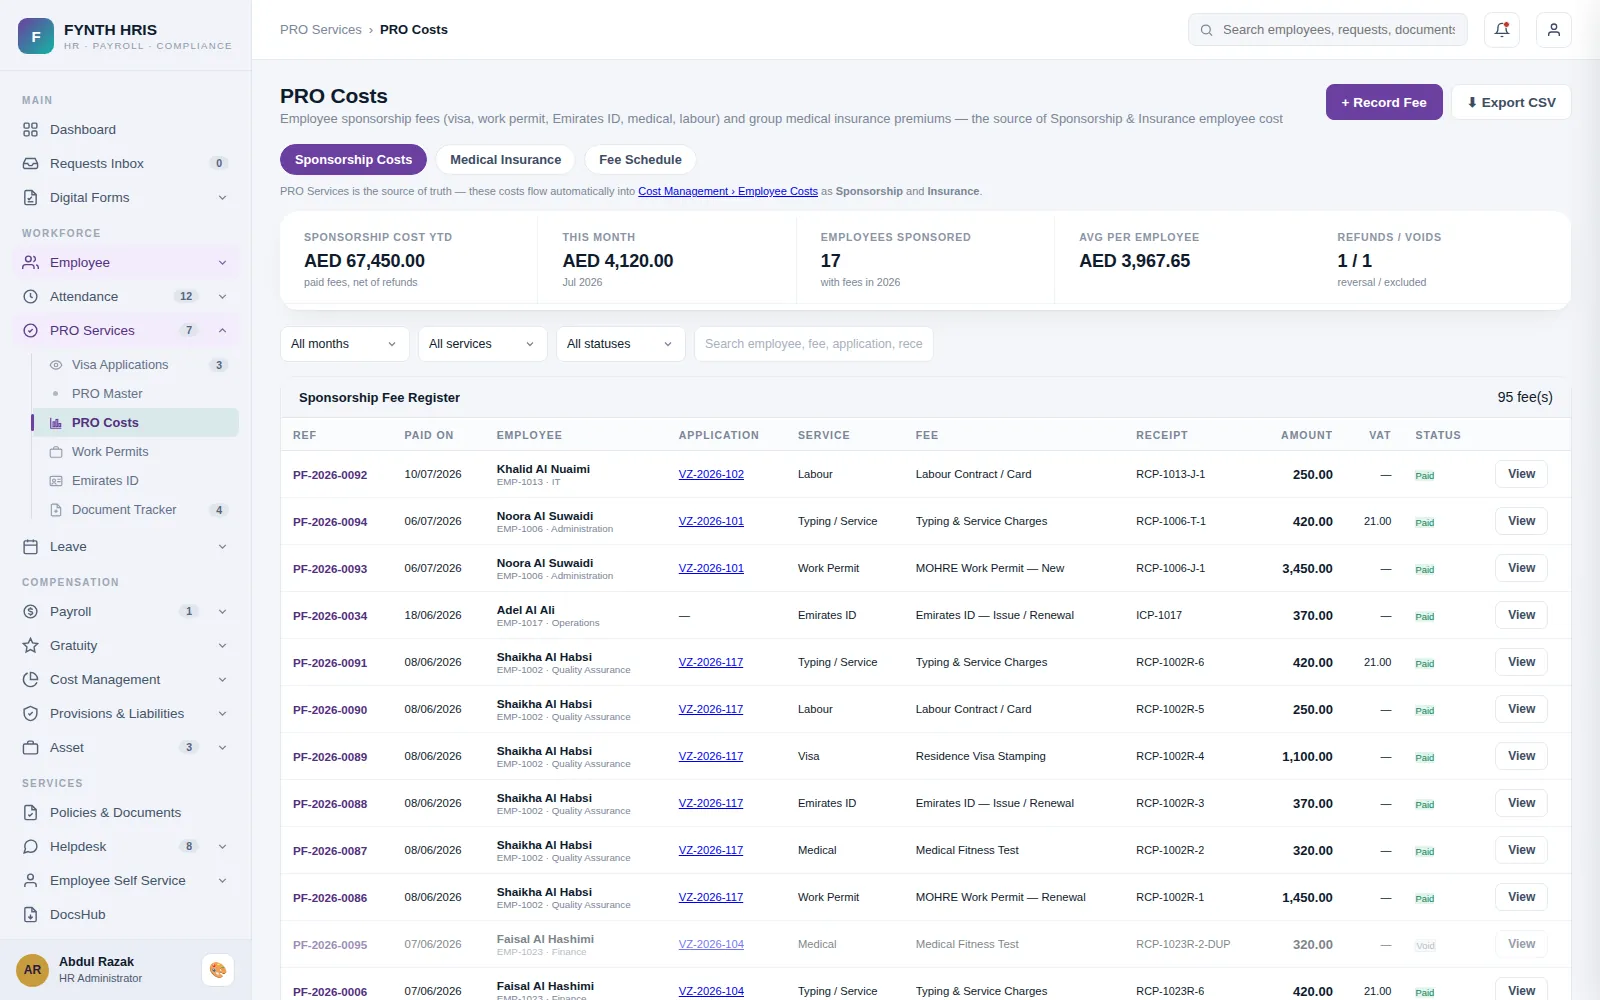Switch to Sponsorship Costs tab

(x=353, y=160)
